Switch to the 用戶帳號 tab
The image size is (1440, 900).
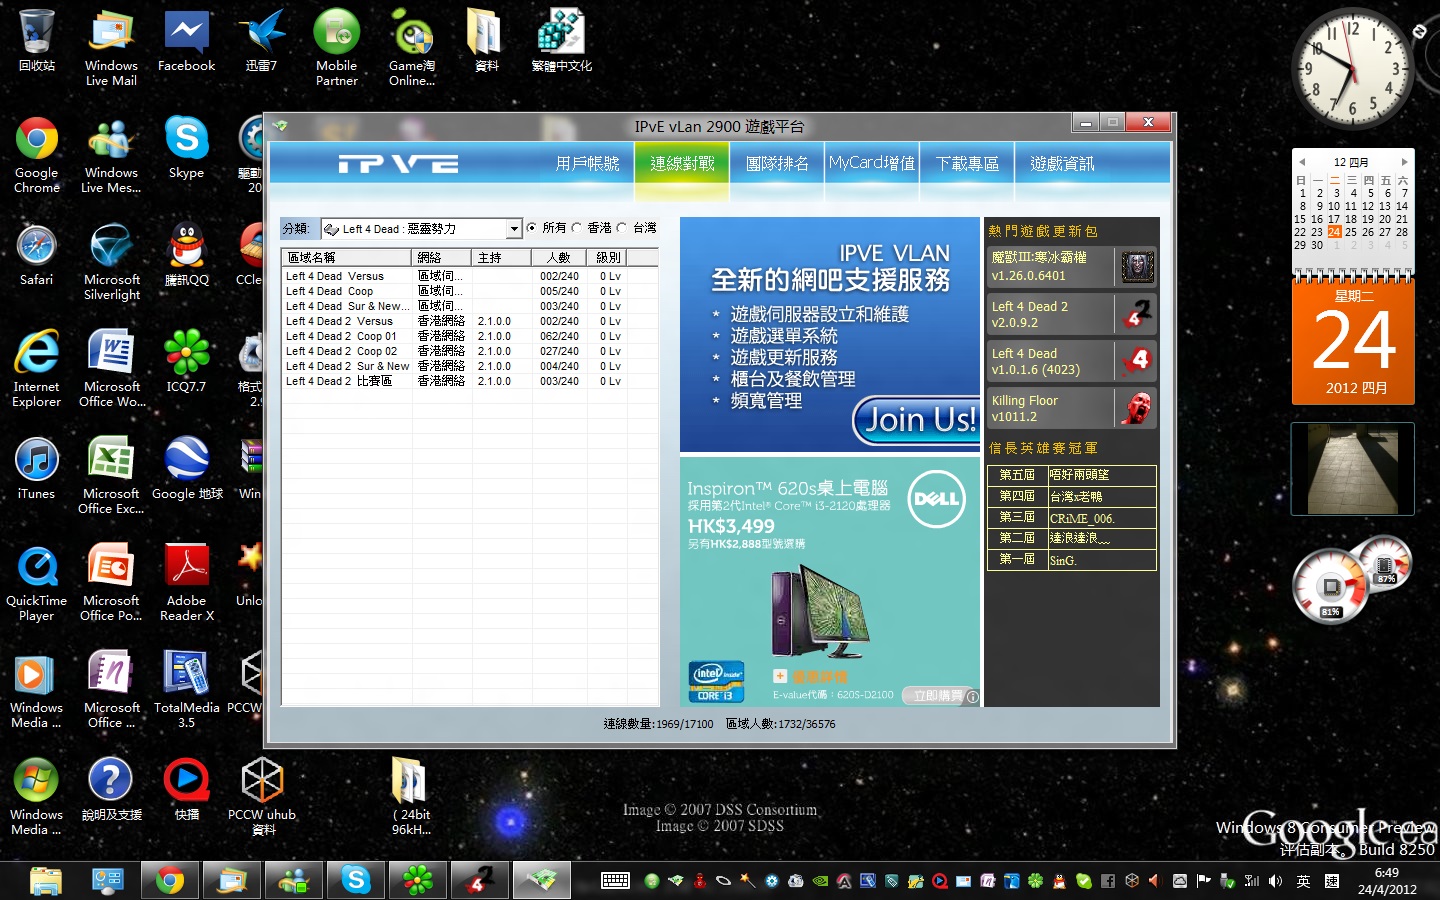[587, 164]
